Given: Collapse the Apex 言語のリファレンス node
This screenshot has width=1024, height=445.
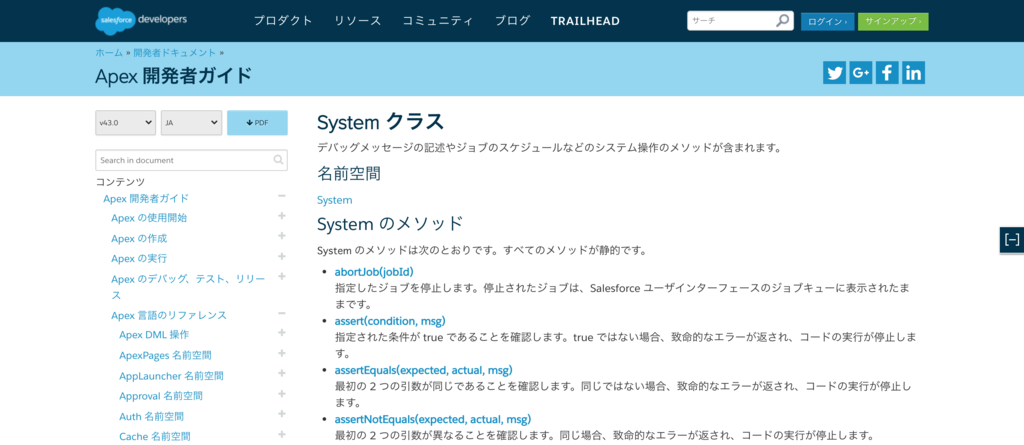Looking at the screenshot, I should pyautogui.click(x=281, y=314).
